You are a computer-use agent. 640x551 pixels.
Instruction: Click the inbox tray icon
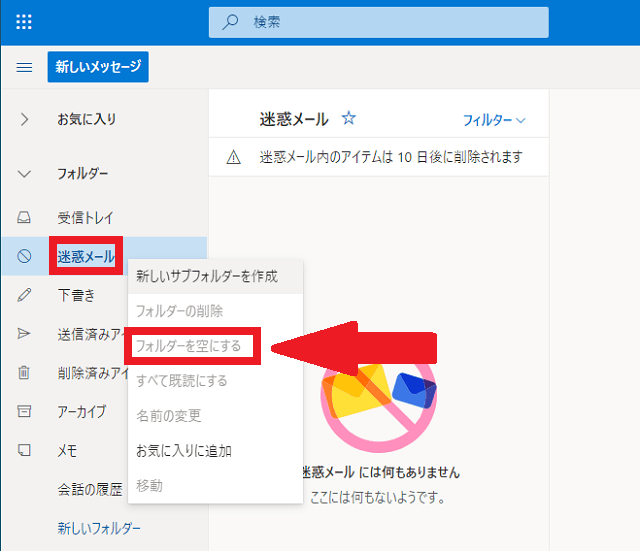pyautogui.click(x=24, y=217)
